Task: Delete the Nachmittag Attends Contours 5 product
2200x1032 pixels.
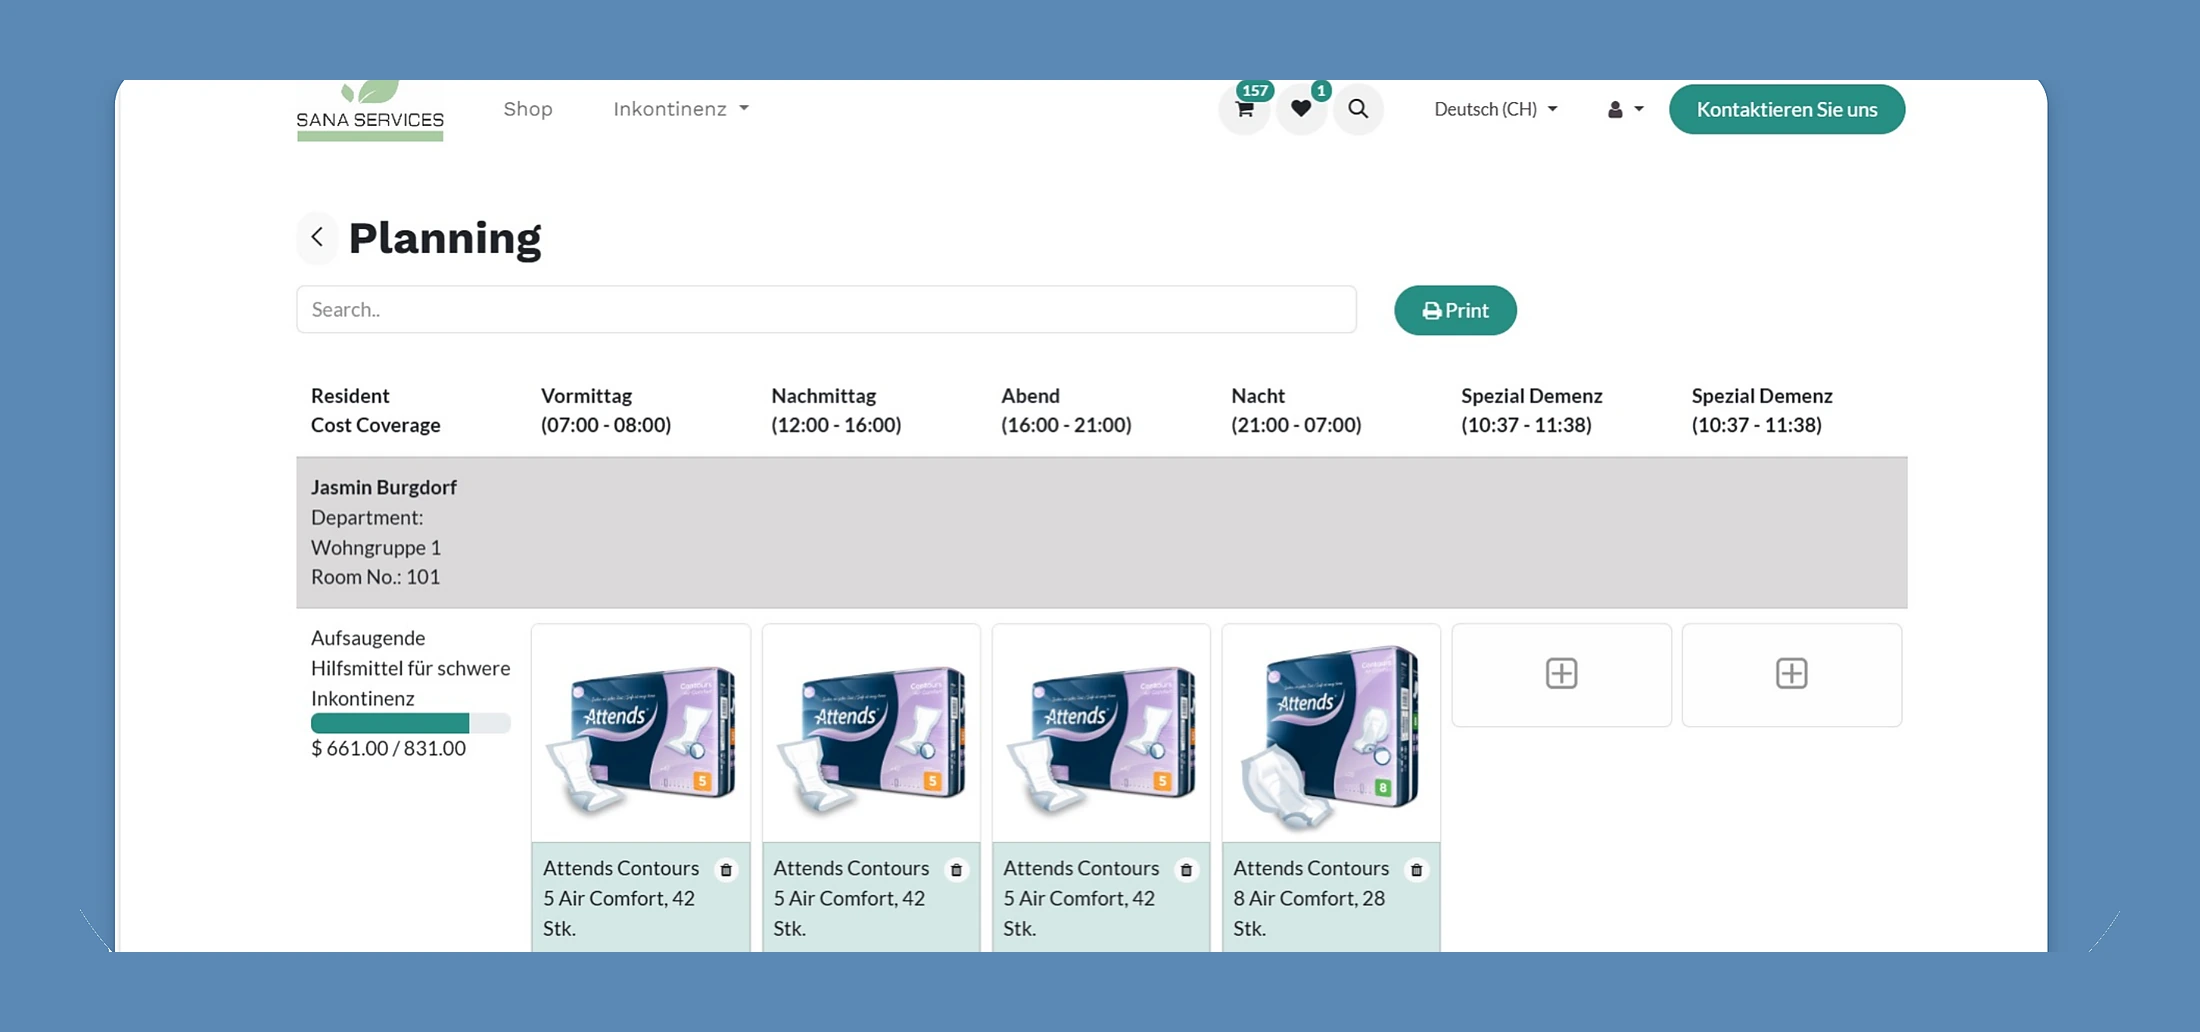Action: [957, 870]
